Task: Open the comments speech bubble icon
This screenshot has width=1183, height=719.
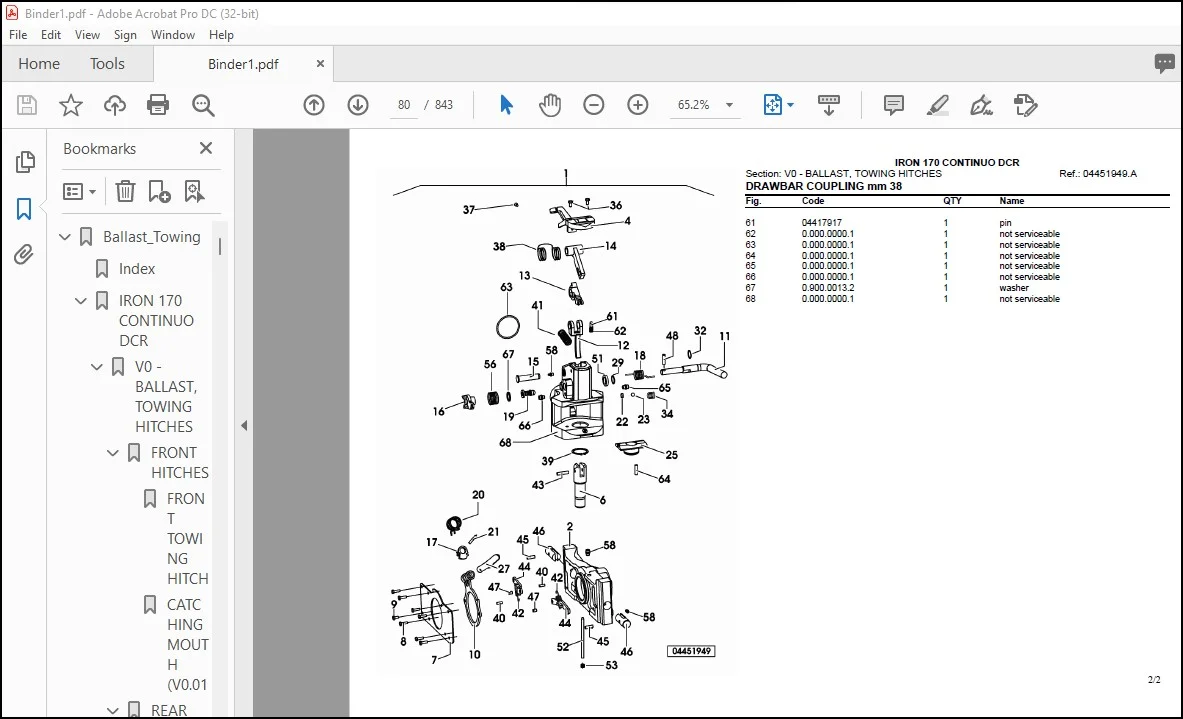Action: point(1164,63)
